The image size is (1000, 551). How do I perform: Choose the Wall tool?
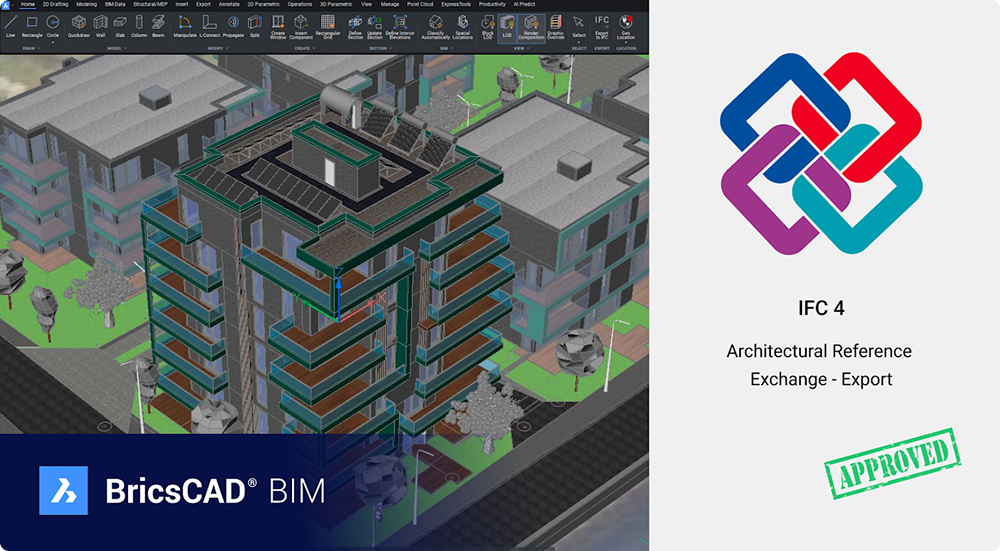(x=100, y=27)
